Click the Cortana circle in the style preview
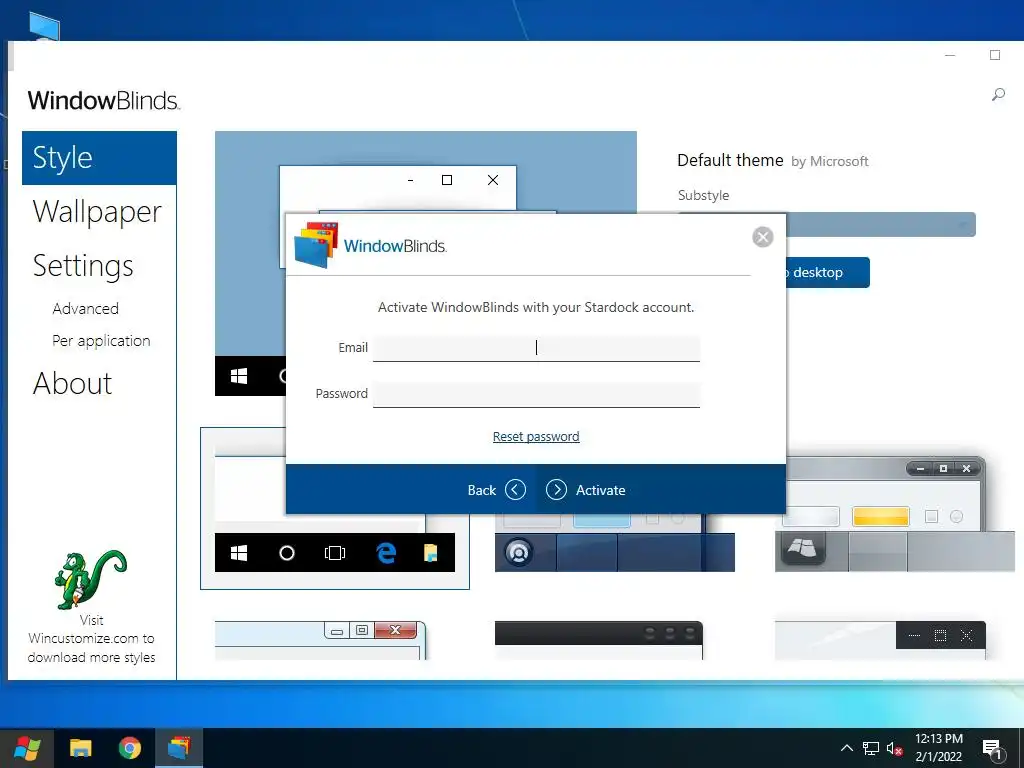This screenshot has height=768, width=1024. [287, 553]
